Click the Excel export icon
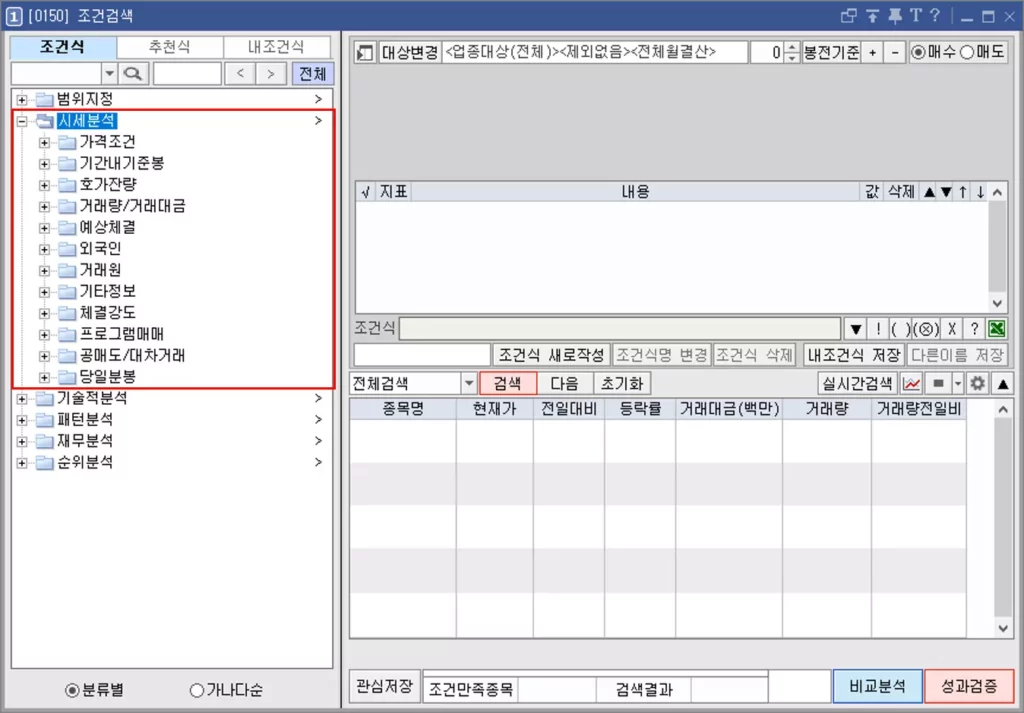Image resolution: width=1024 pixels, height=713 pixels. 997,328
